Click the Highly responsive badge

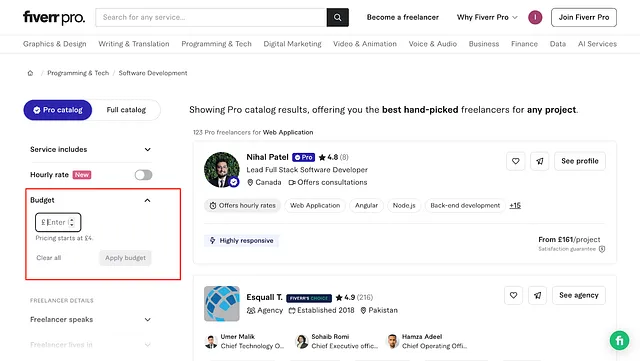242,241
